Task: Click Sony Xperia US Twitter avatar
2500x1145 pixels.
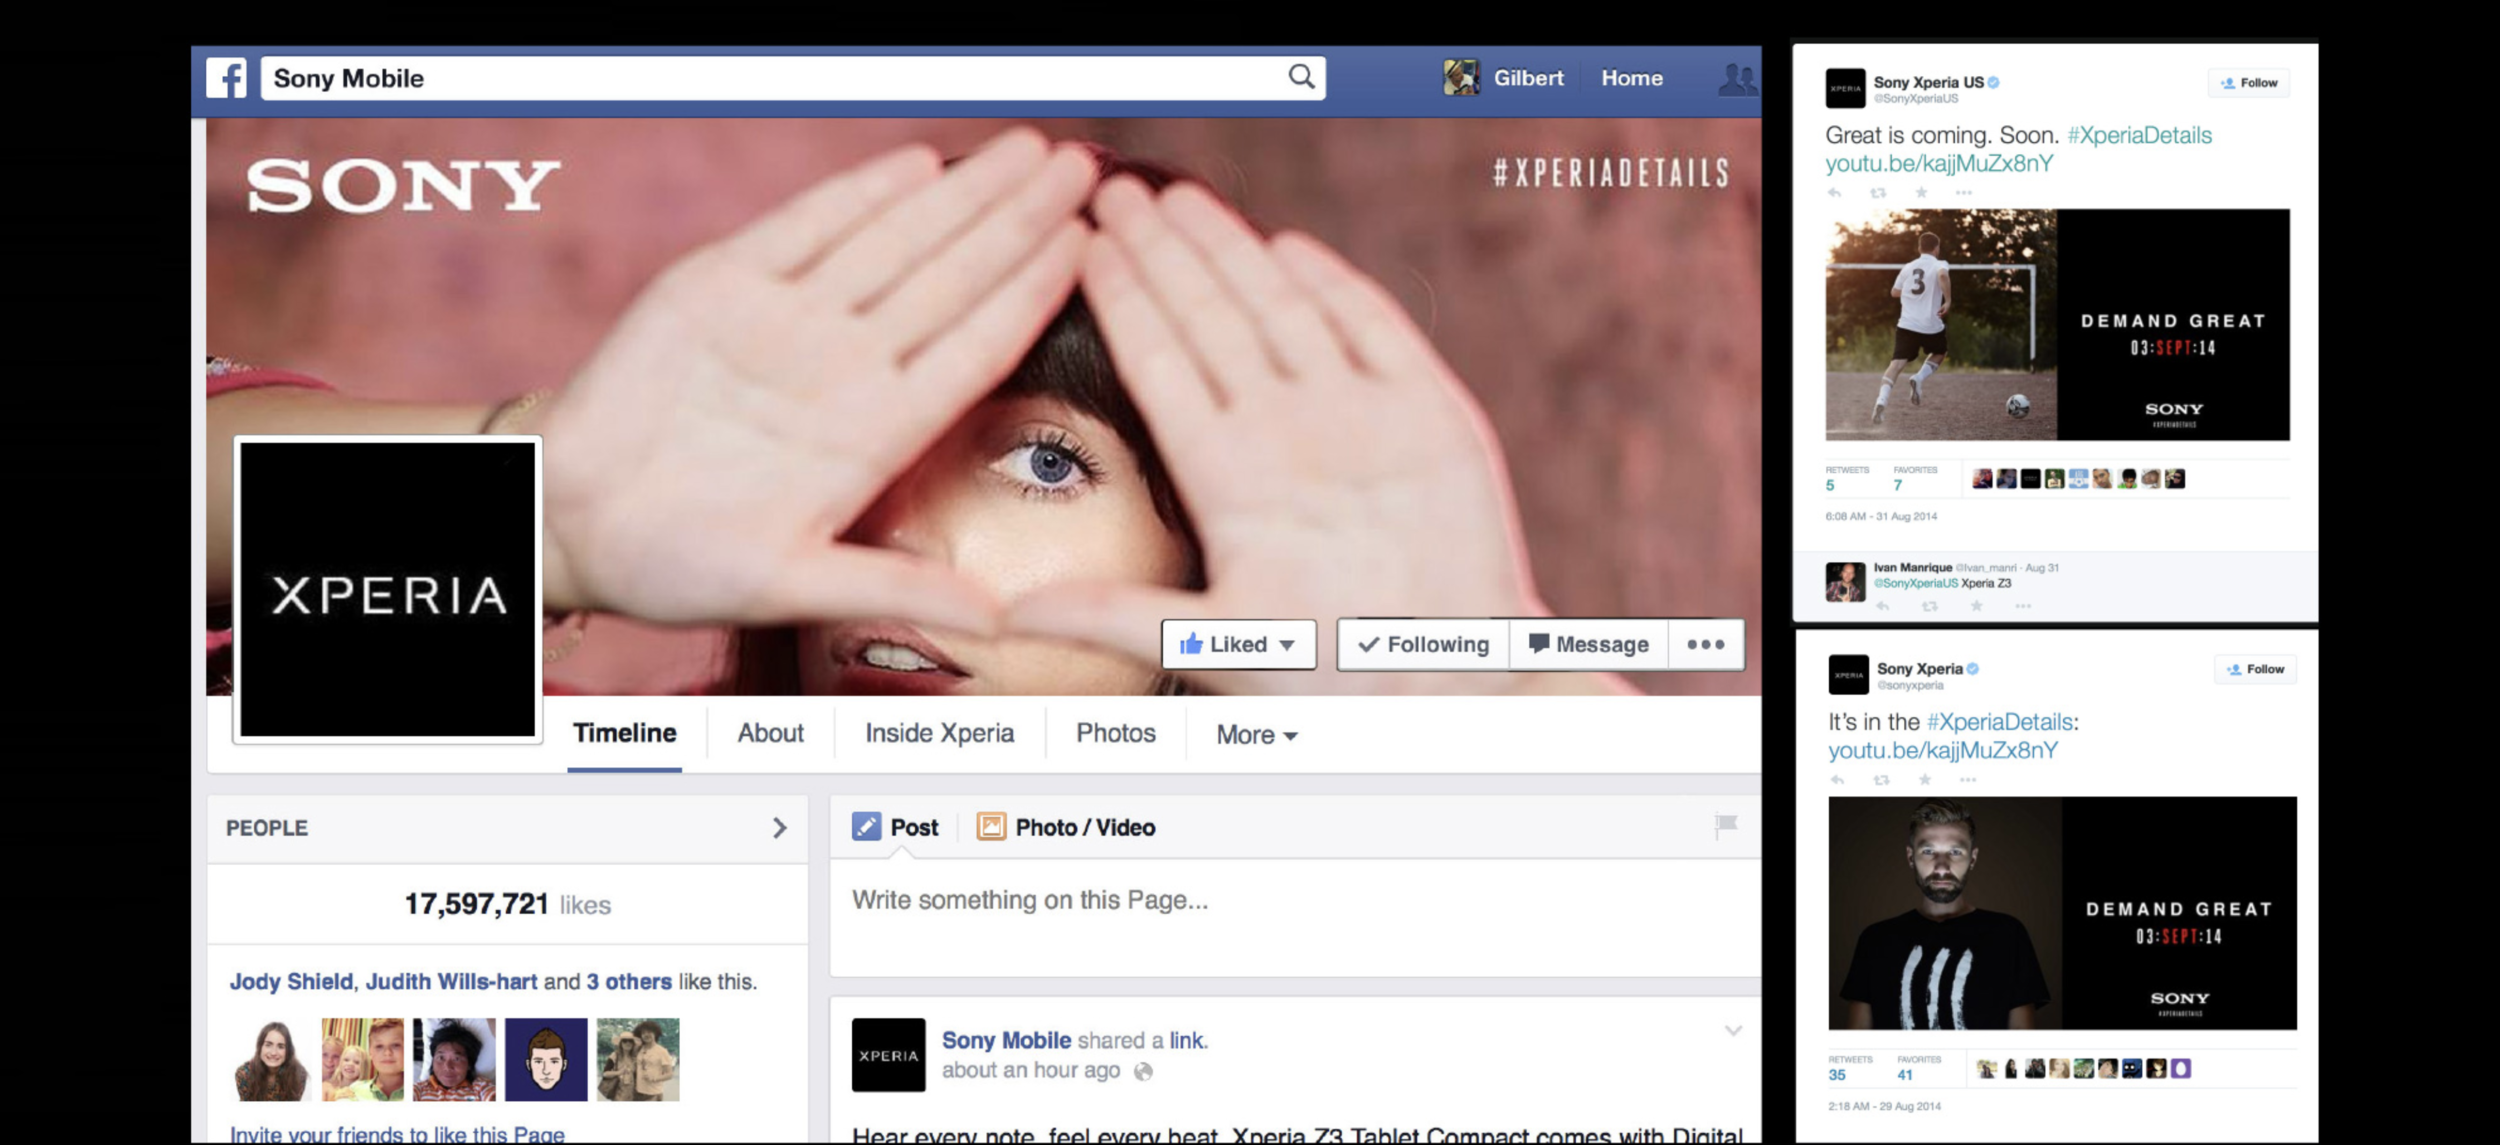Action: [x=1845, y=88]
